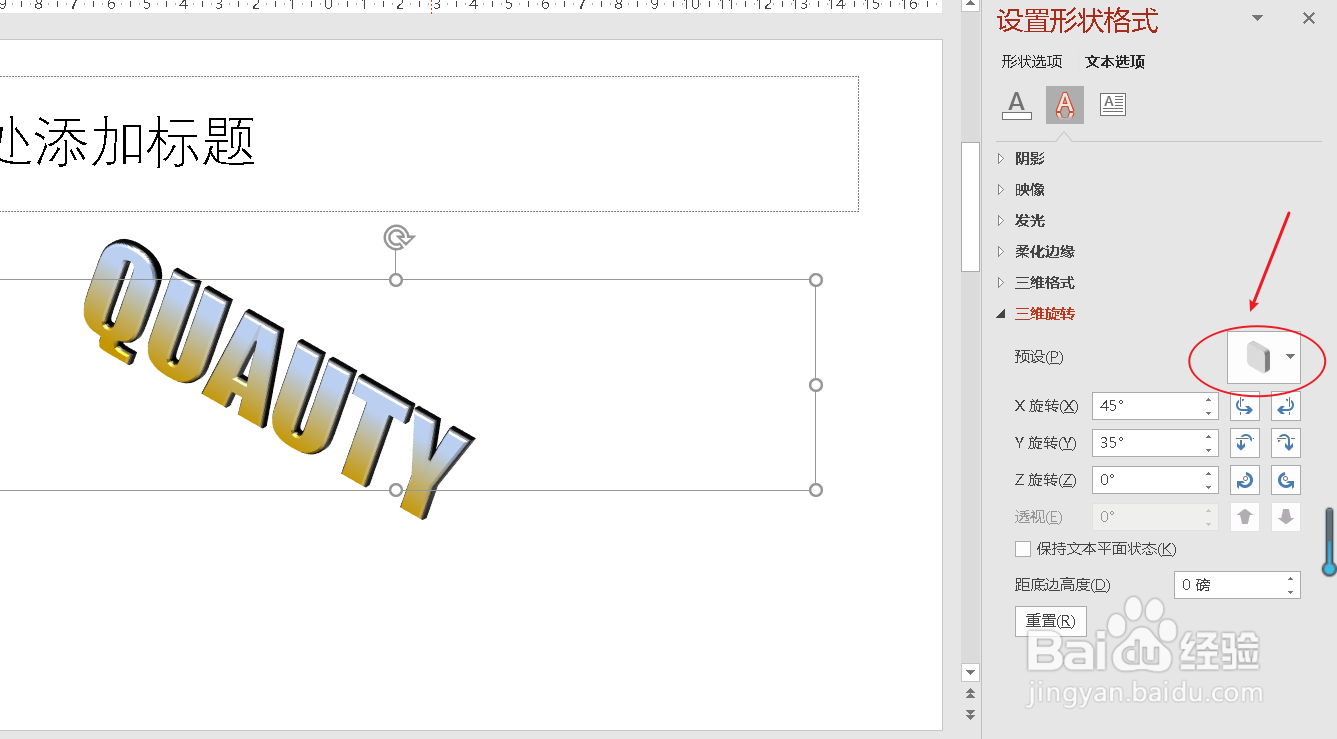The height and width of the screenshot is (739, 1337).
Task: Open the Text Fill & Outline icon tab
Action: coord(1017,104)
